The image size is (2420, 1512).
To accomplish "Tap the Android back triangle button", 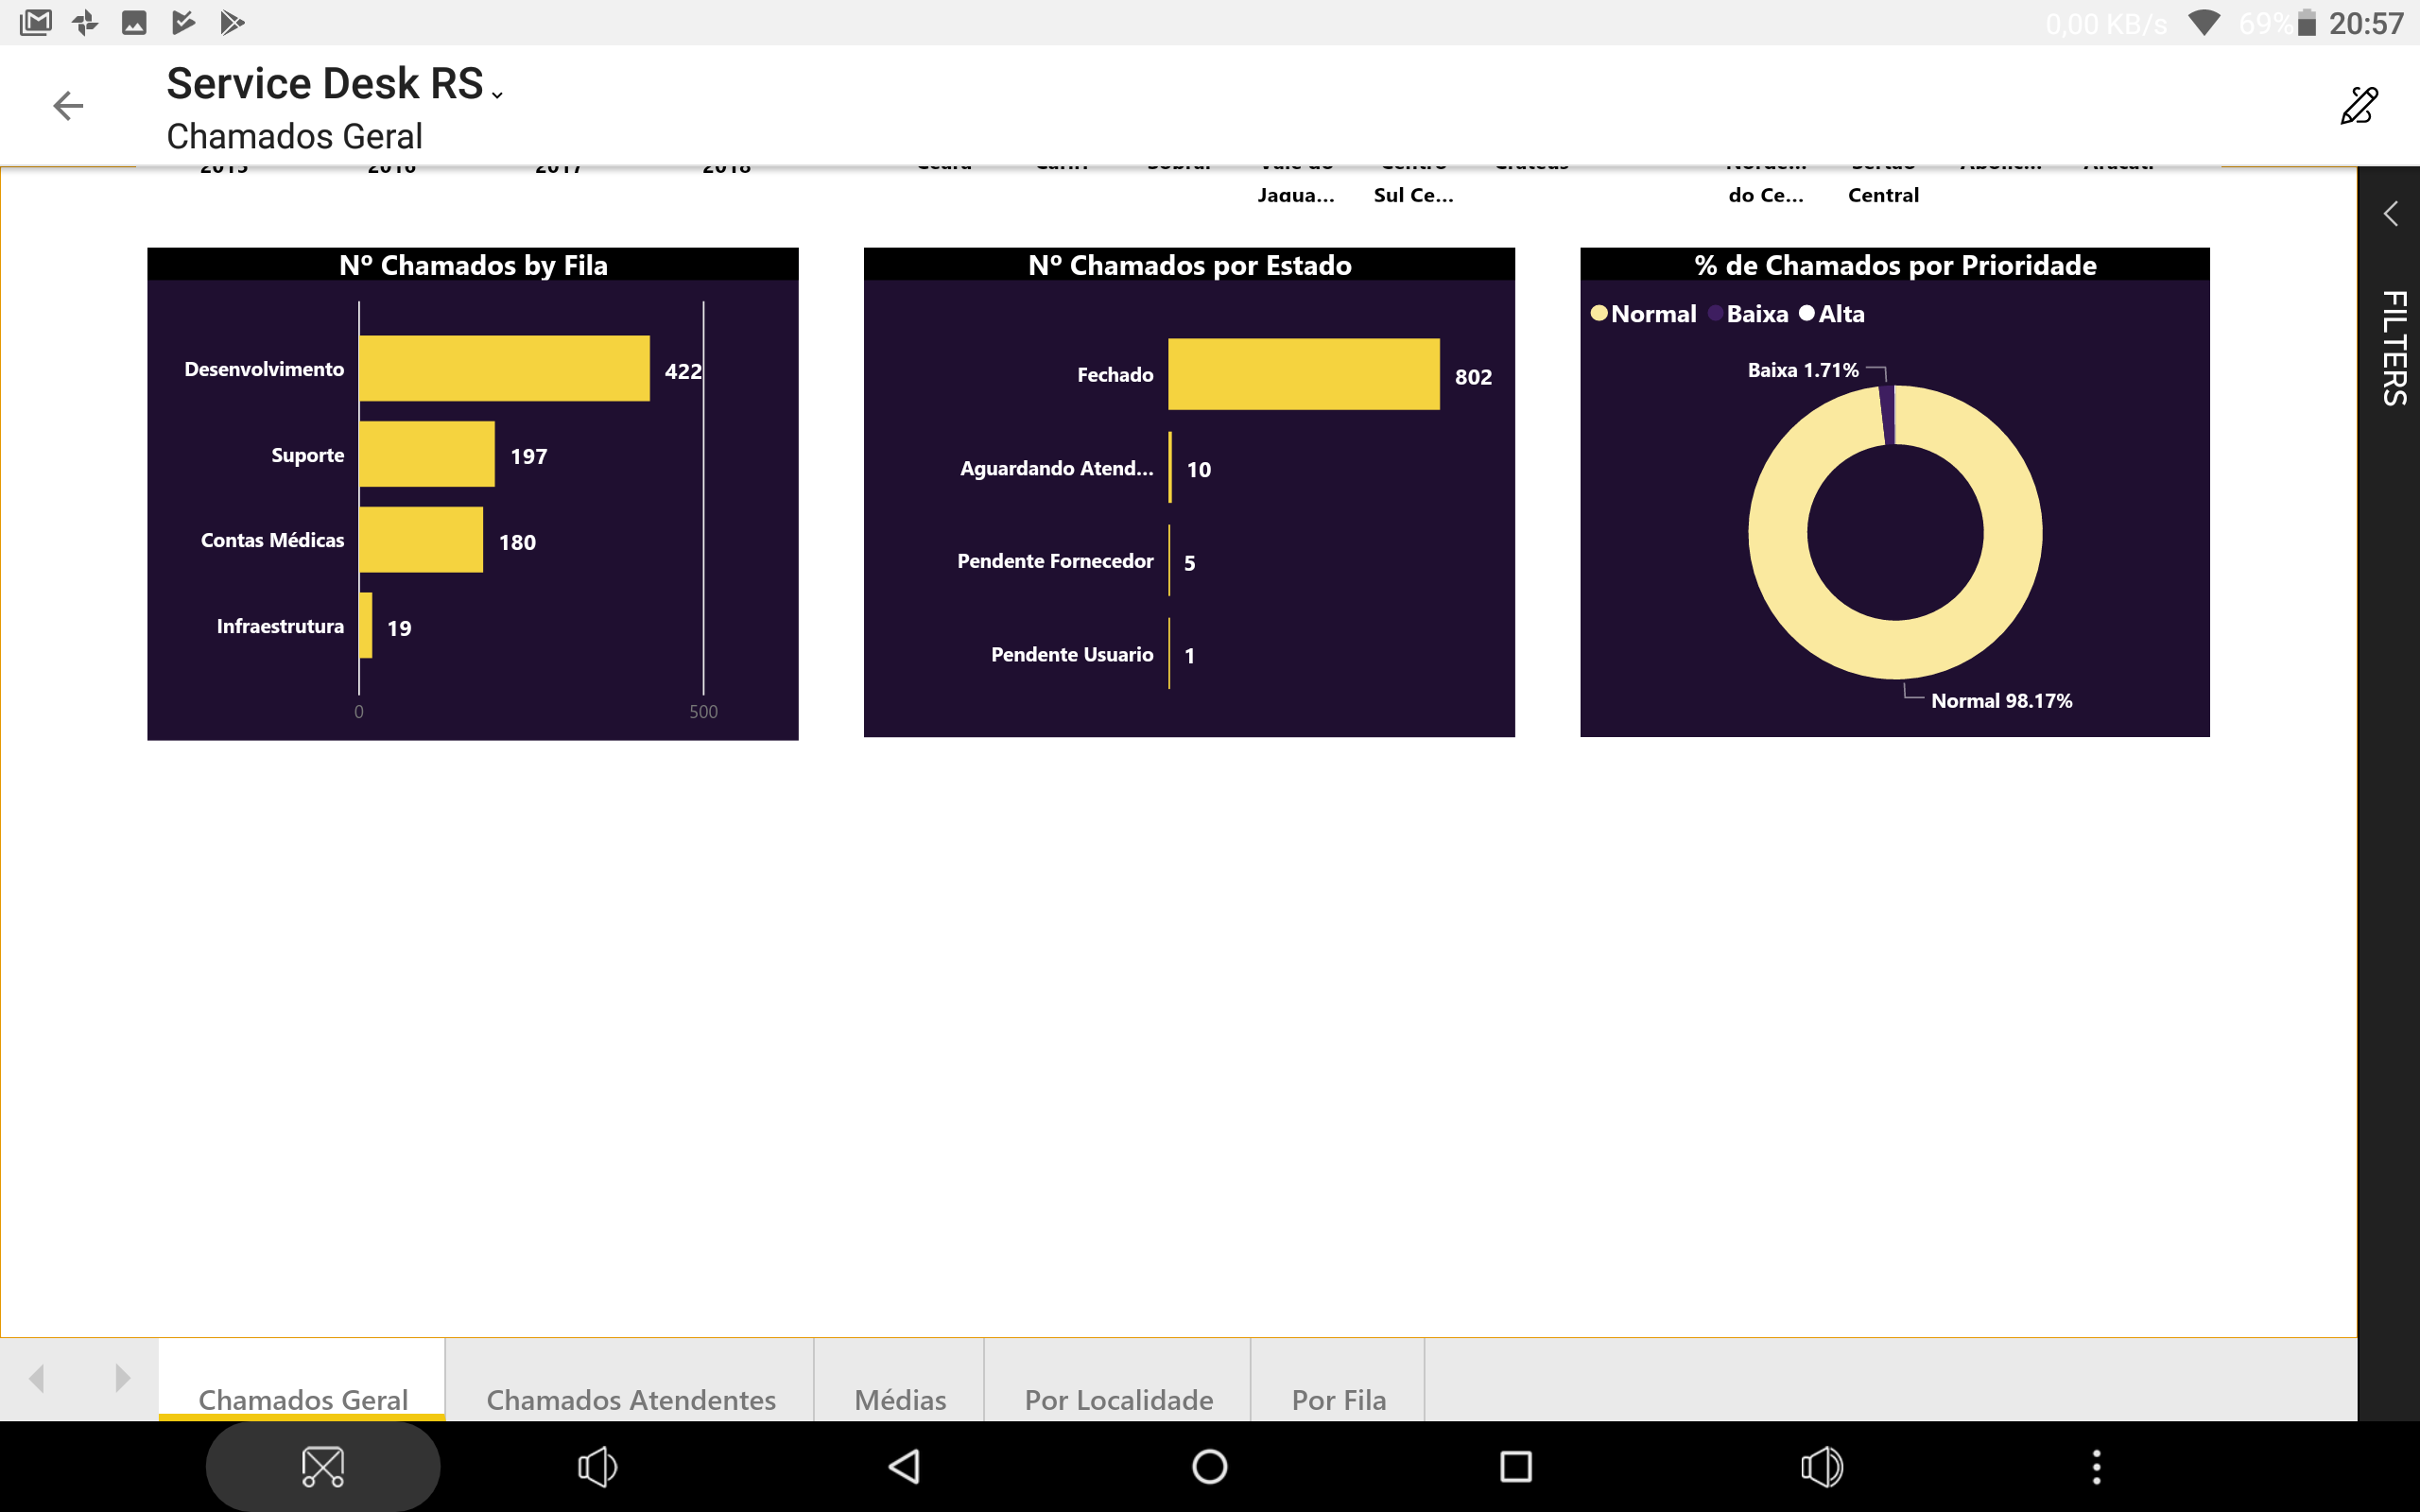I will click(x=904, y=1467).
